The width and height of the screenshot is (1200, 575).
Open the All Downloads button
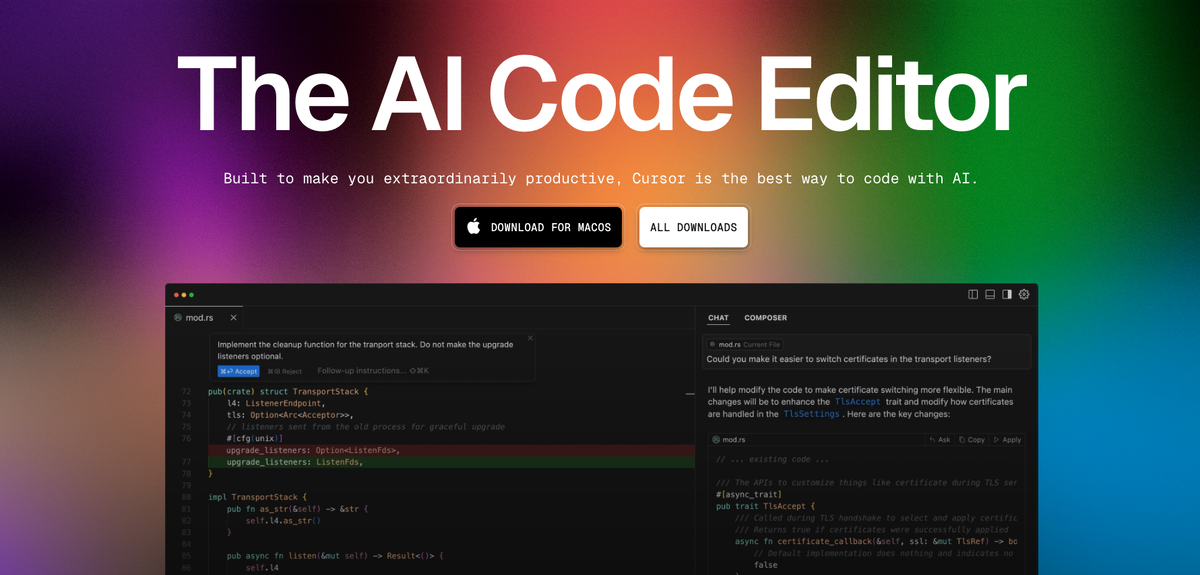point(693,227)
